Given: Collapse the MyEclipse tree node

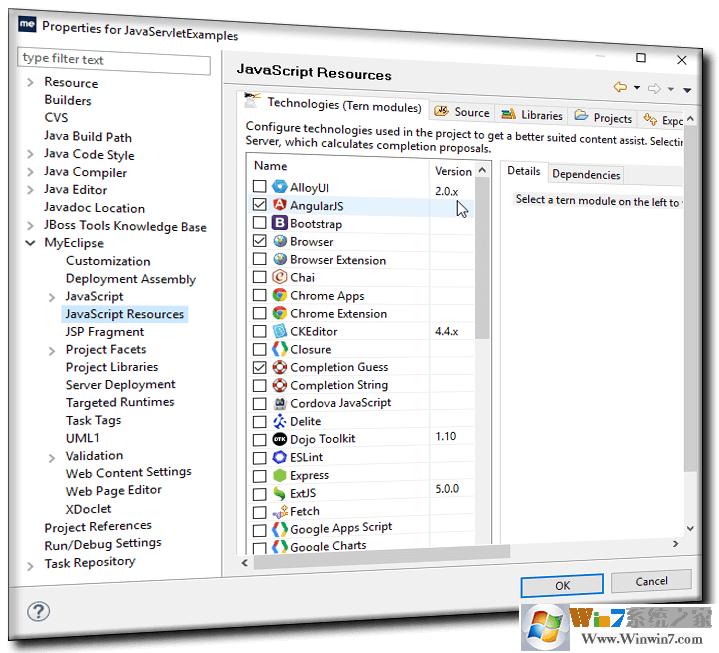Looking at the screenshot, I should (31, 243).
